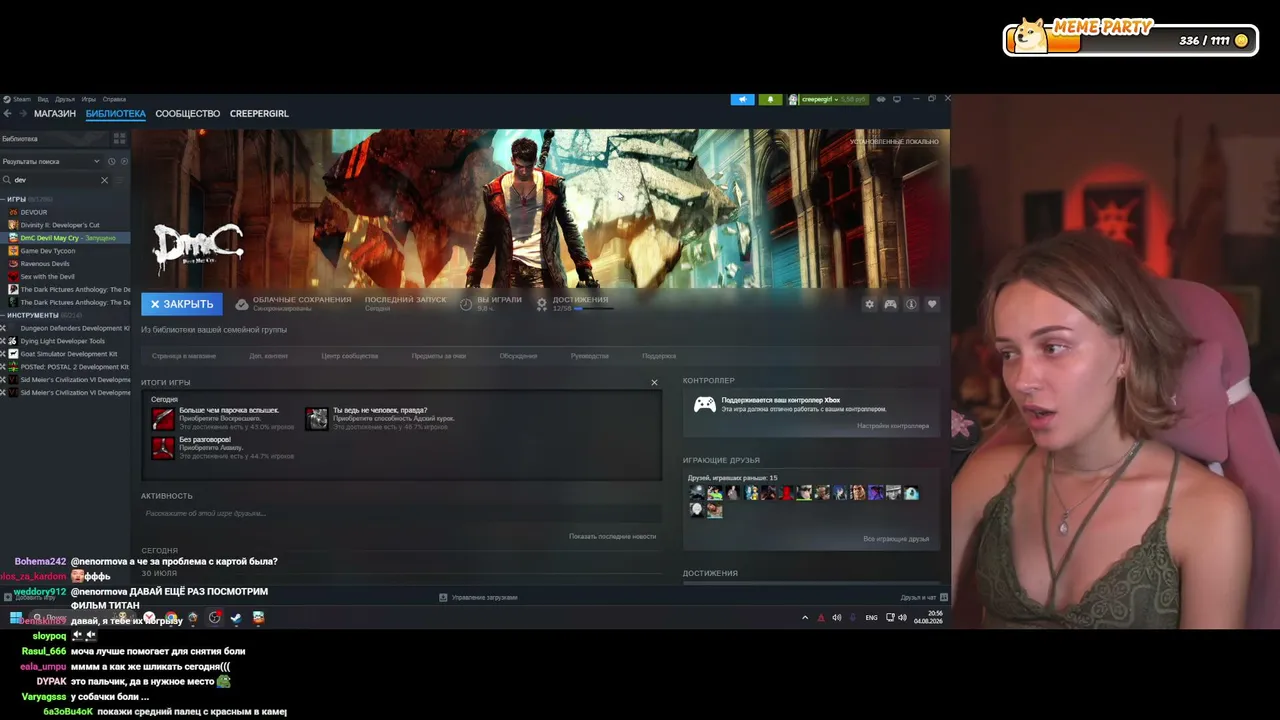
Task: Open the green notifications bell
Action: 770,99
